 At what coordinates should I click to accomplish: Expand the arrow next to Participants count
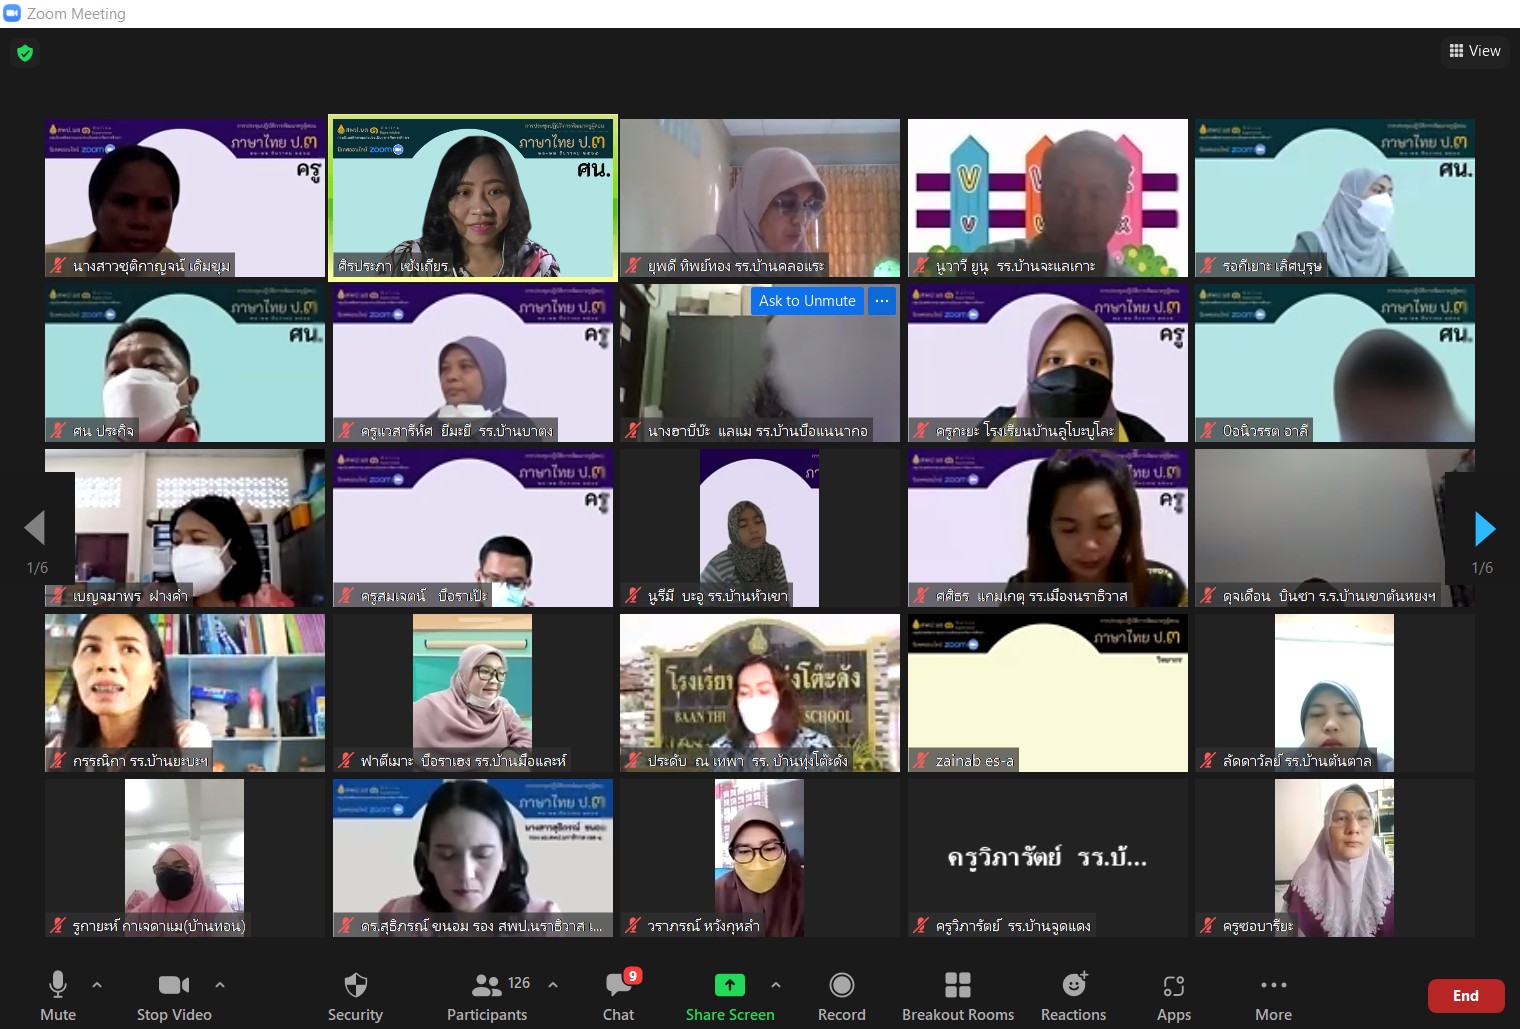click(553, 985)
